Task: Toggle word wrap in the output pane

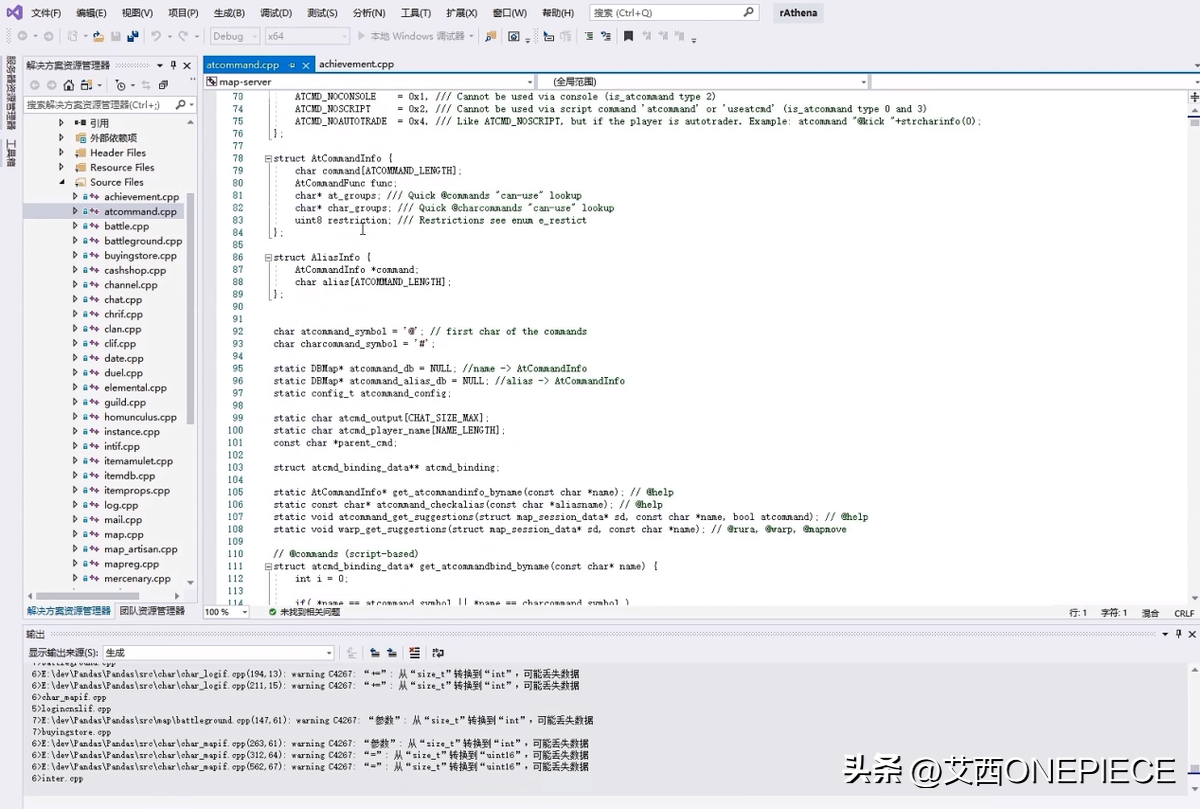Action: pyautogui.click(x=438, y=652)
